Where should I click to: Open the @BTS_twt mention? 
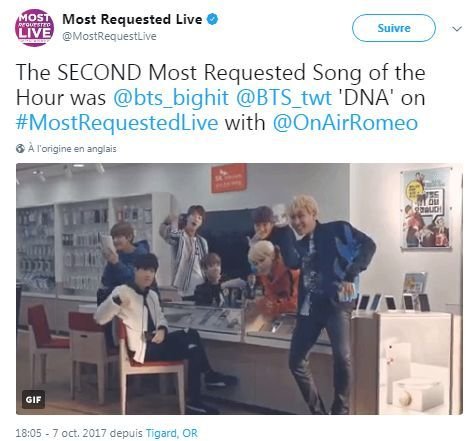coord(284,98)
